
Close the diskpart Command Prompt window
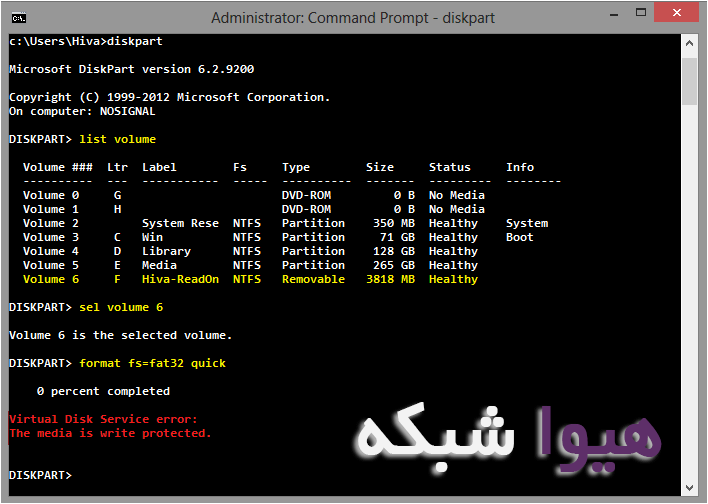pyautogui.click(x=676, y=13)
